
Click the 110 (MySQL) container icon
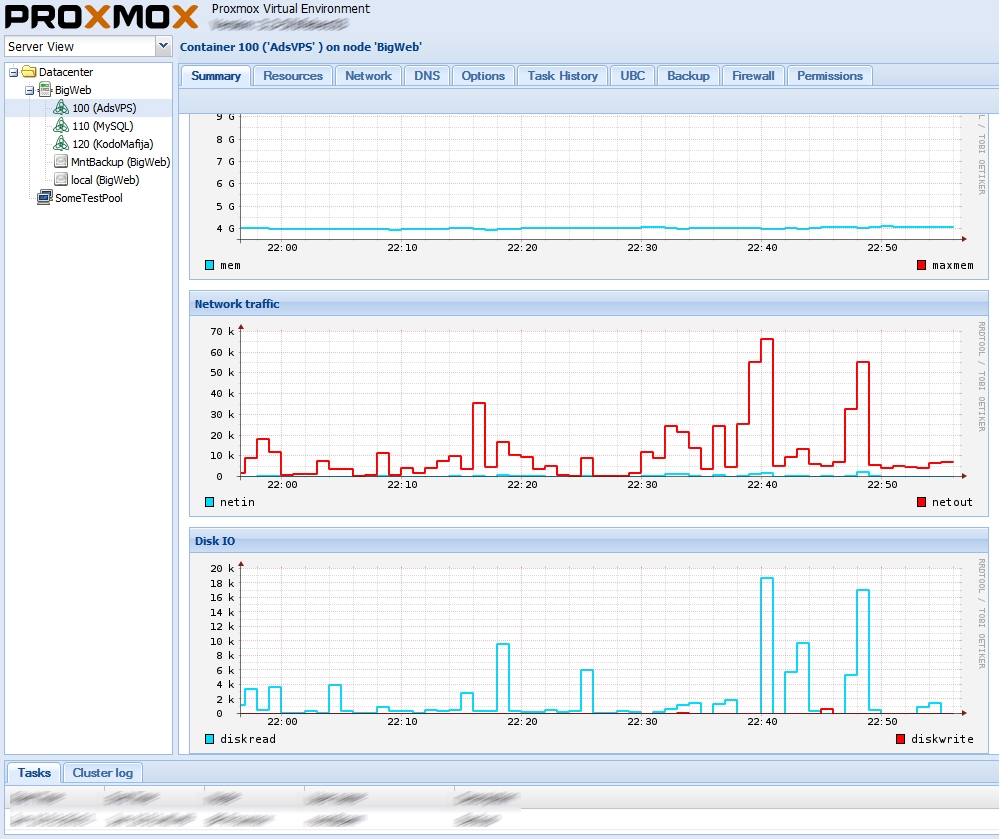(x=60, y=126)
